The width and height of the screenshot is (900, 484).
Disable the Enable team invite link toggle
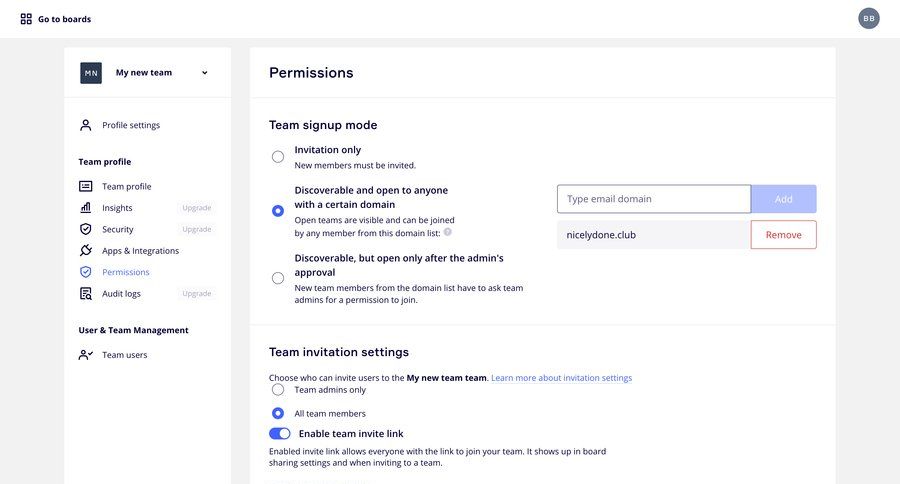pyautogui.click(x=280, y=433)
